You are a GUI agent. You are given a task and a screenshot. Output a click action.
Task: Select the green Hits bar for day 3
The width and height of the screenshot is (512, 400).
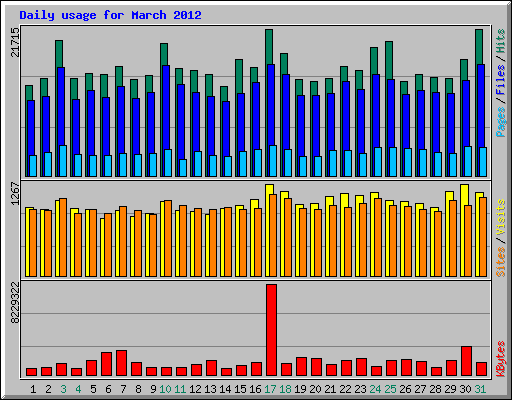59,53
